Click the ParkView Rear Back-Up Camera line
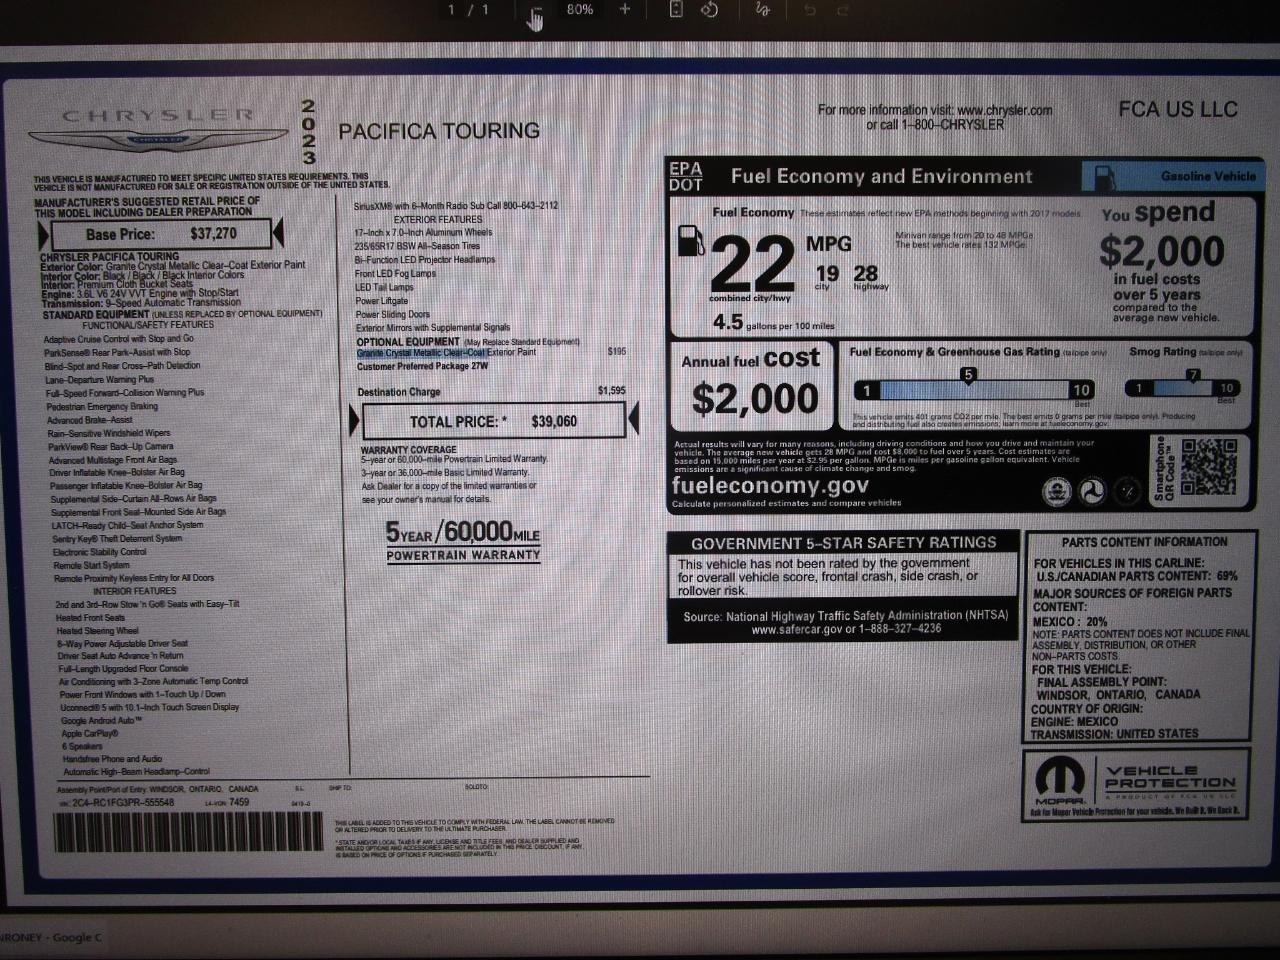The image size is (1280, 960). coord(111,446)
